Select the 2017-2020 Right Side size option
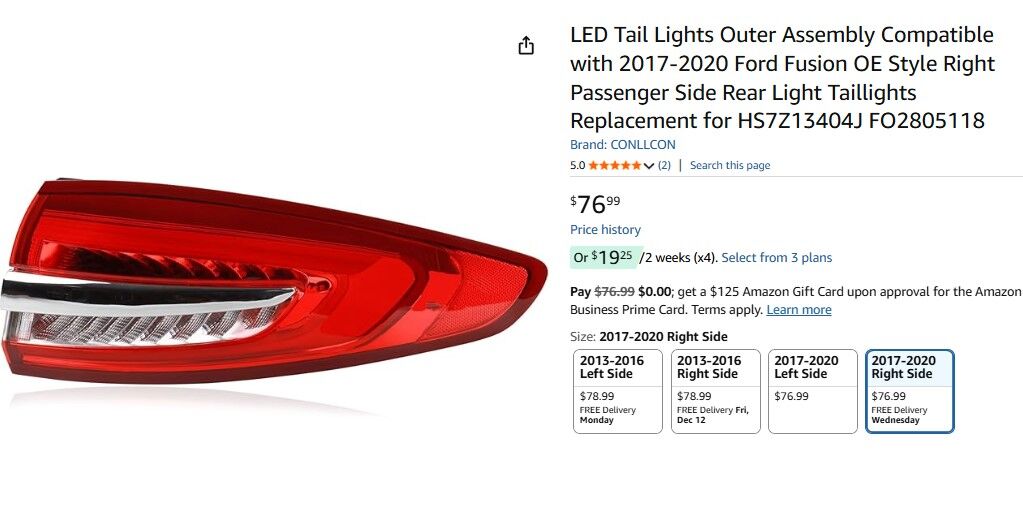The width and height of the screenshot is (1023, 522). (x=909, y=391)
